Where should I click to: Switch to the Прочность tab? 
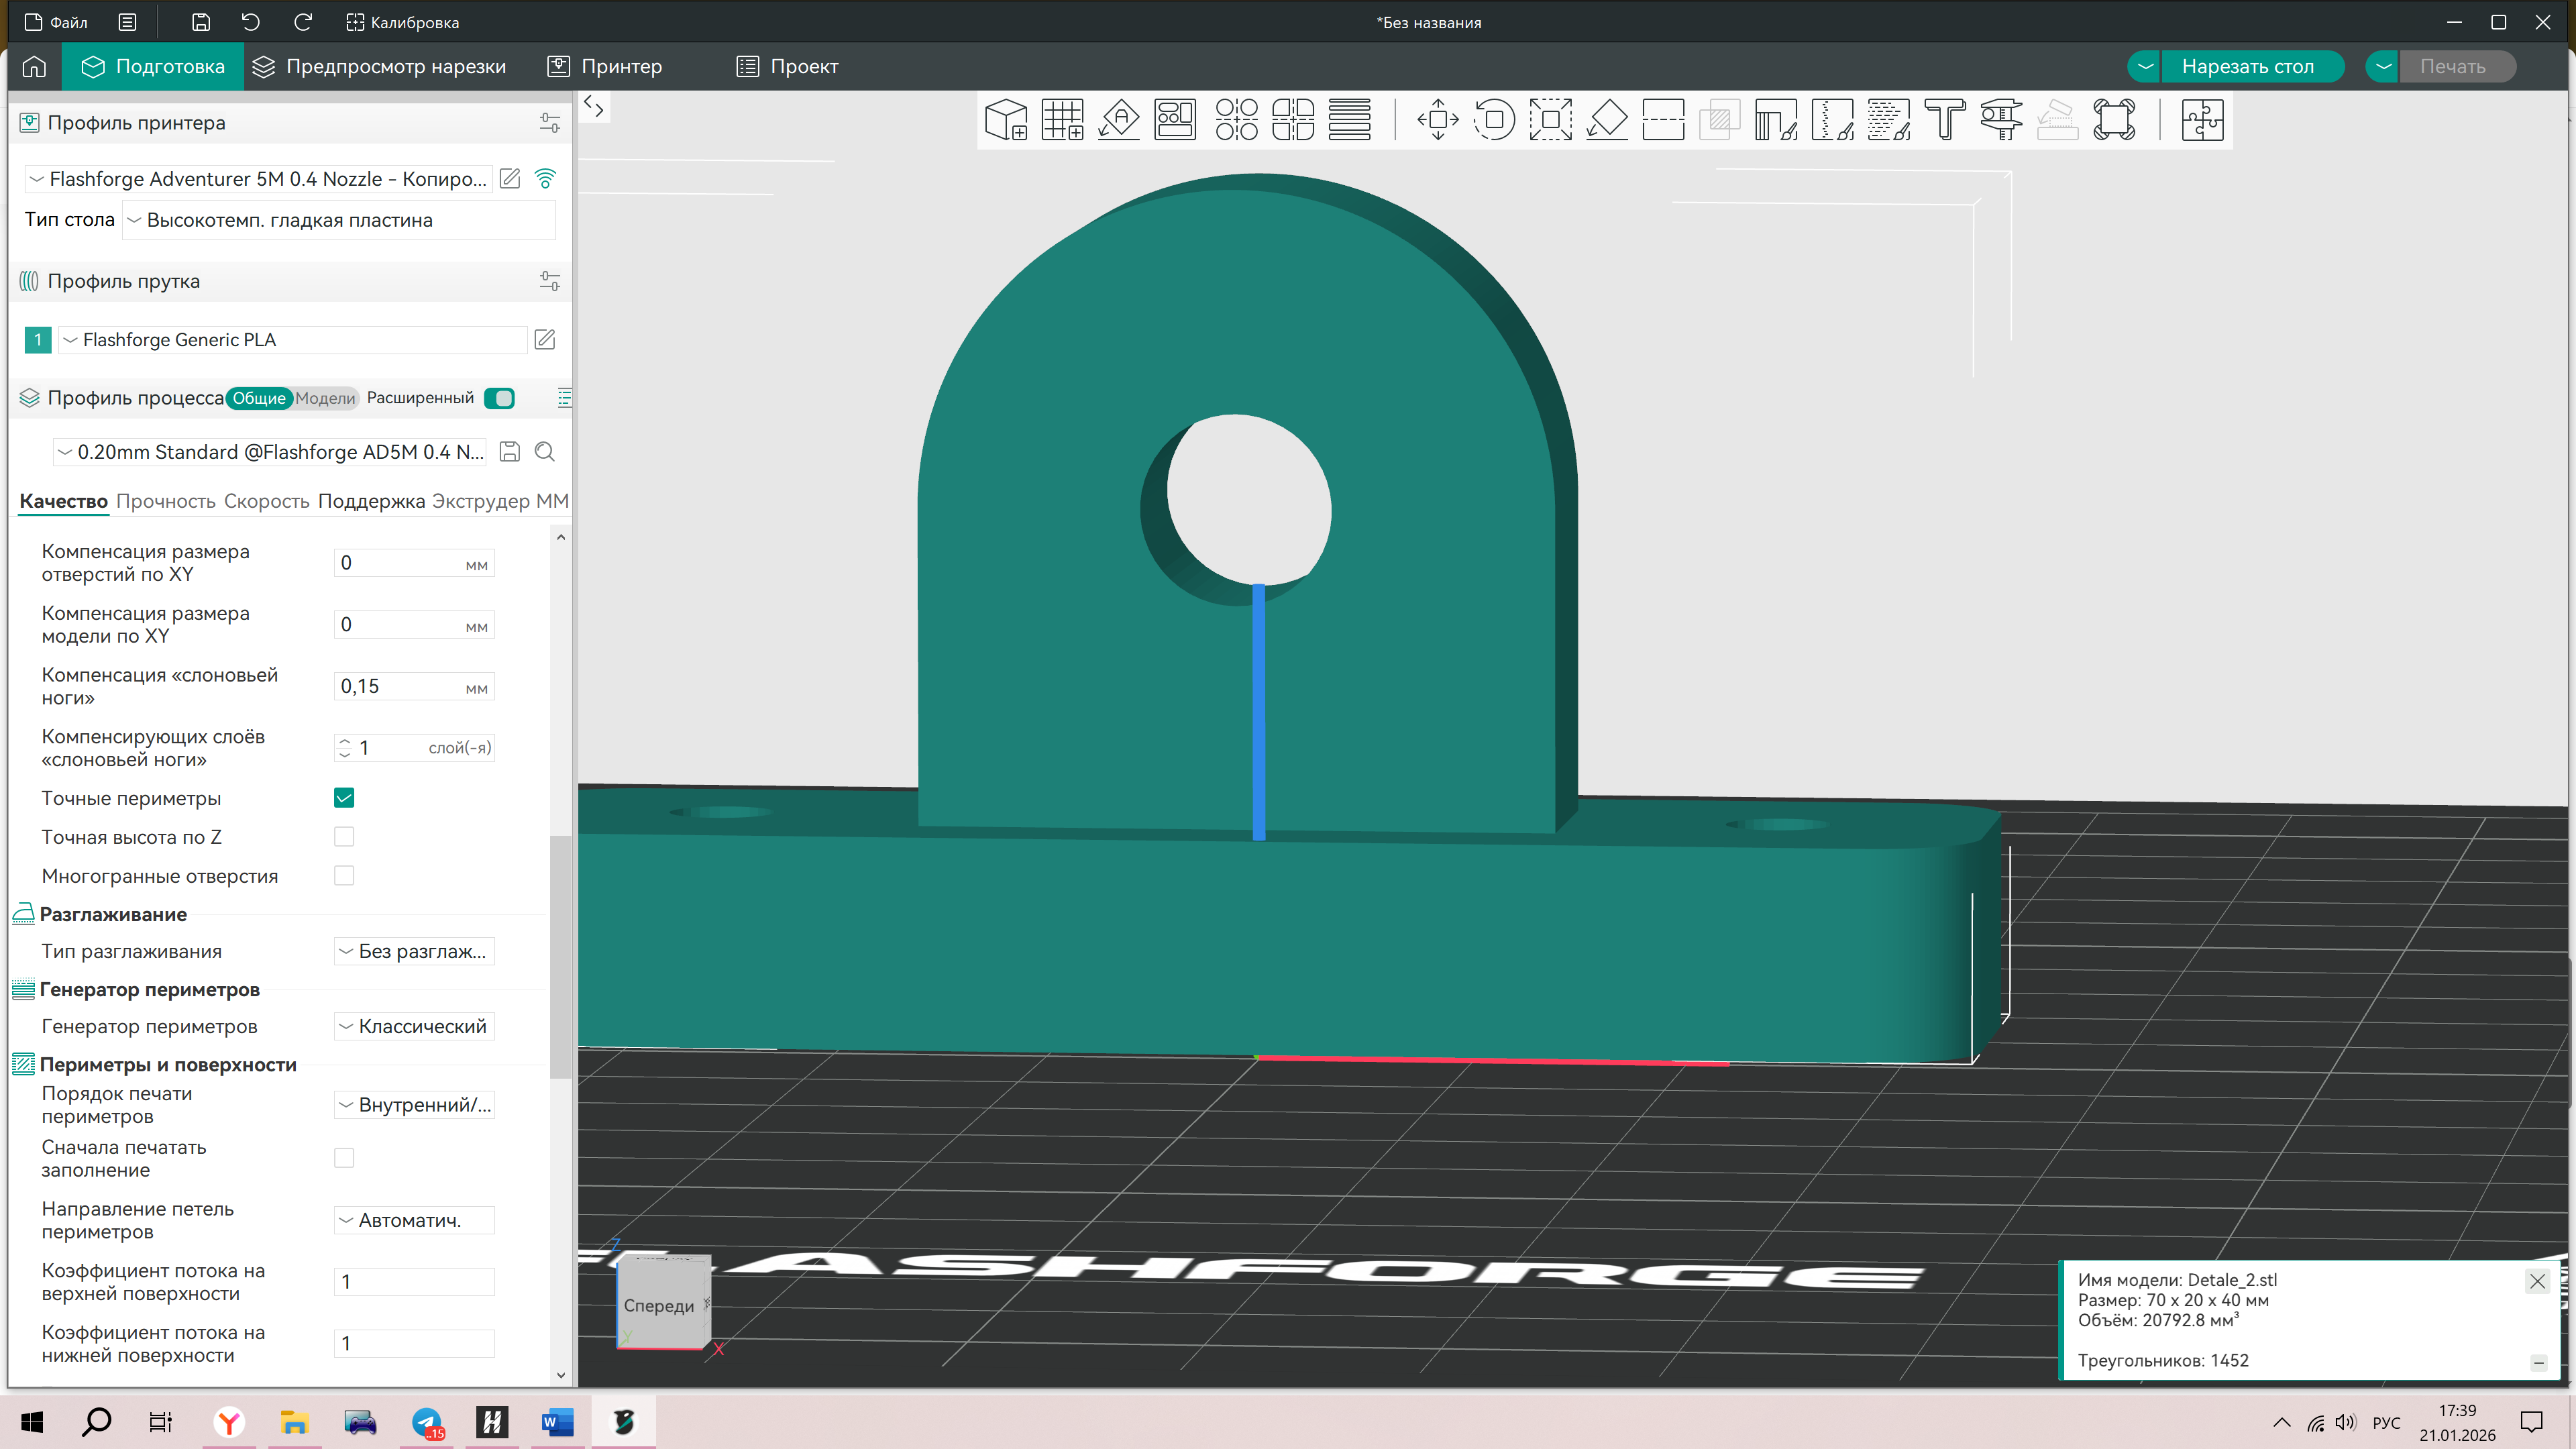click(165, 501)
